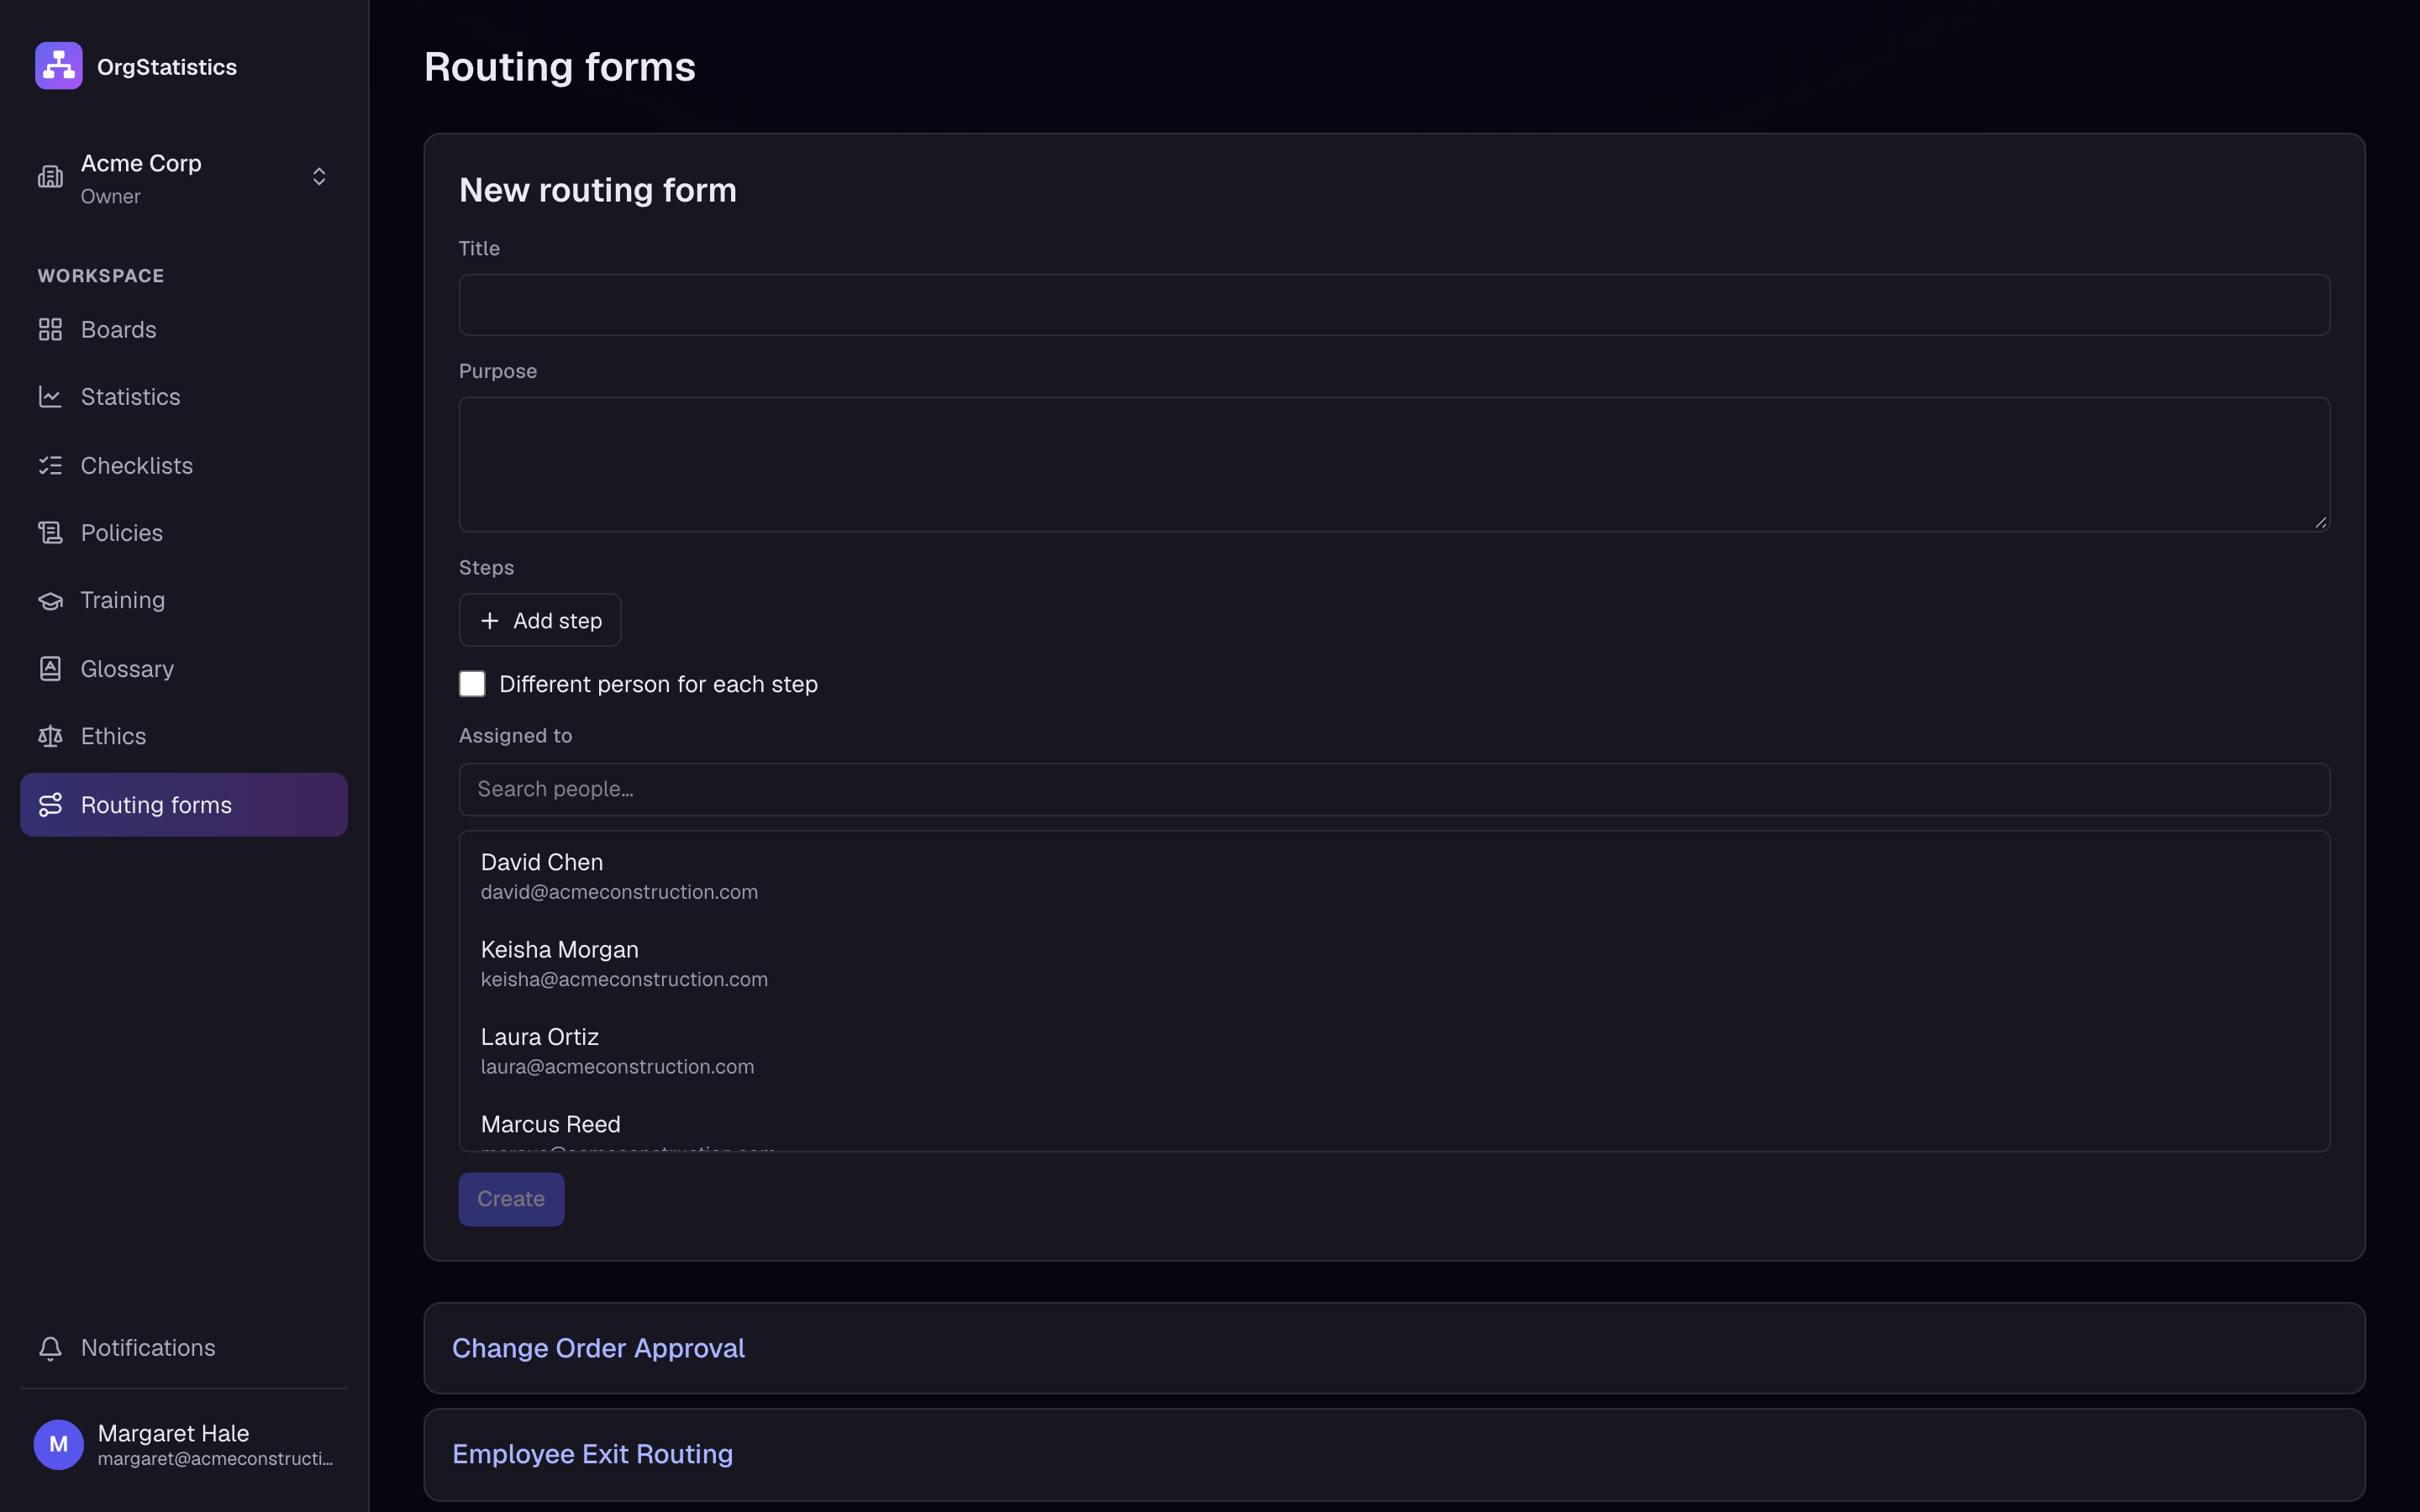Open Training in the sidebar
Viewport: 2420px width, 1512px height.
point(184,601)
